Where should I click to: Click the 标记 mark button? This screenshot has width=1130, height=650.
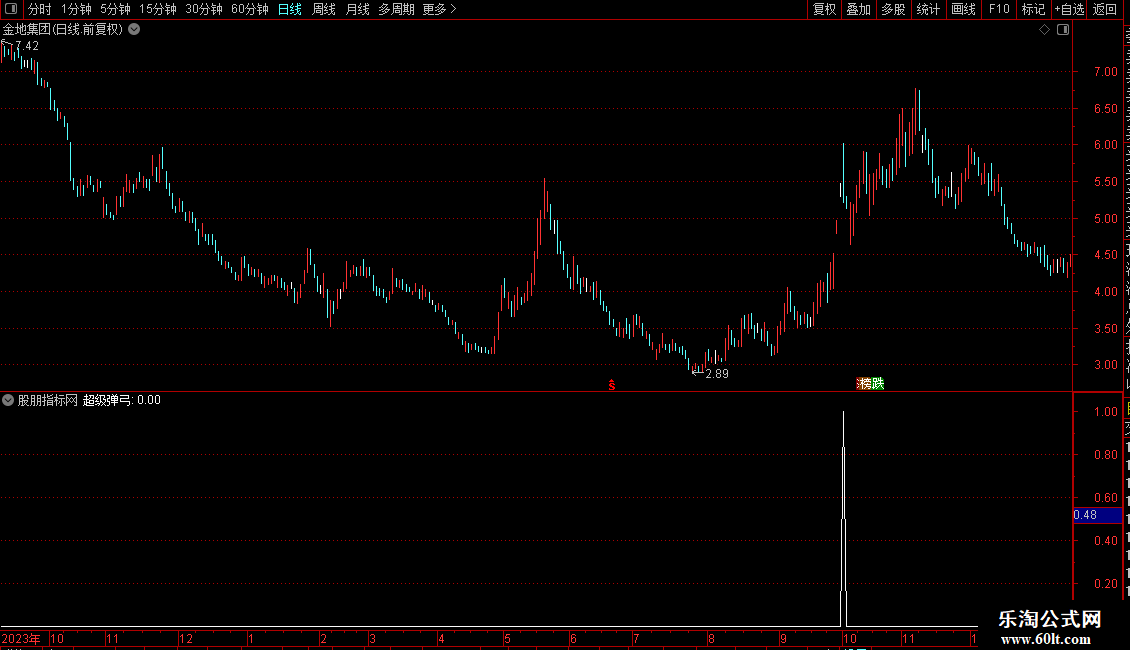coord(1033,9)
